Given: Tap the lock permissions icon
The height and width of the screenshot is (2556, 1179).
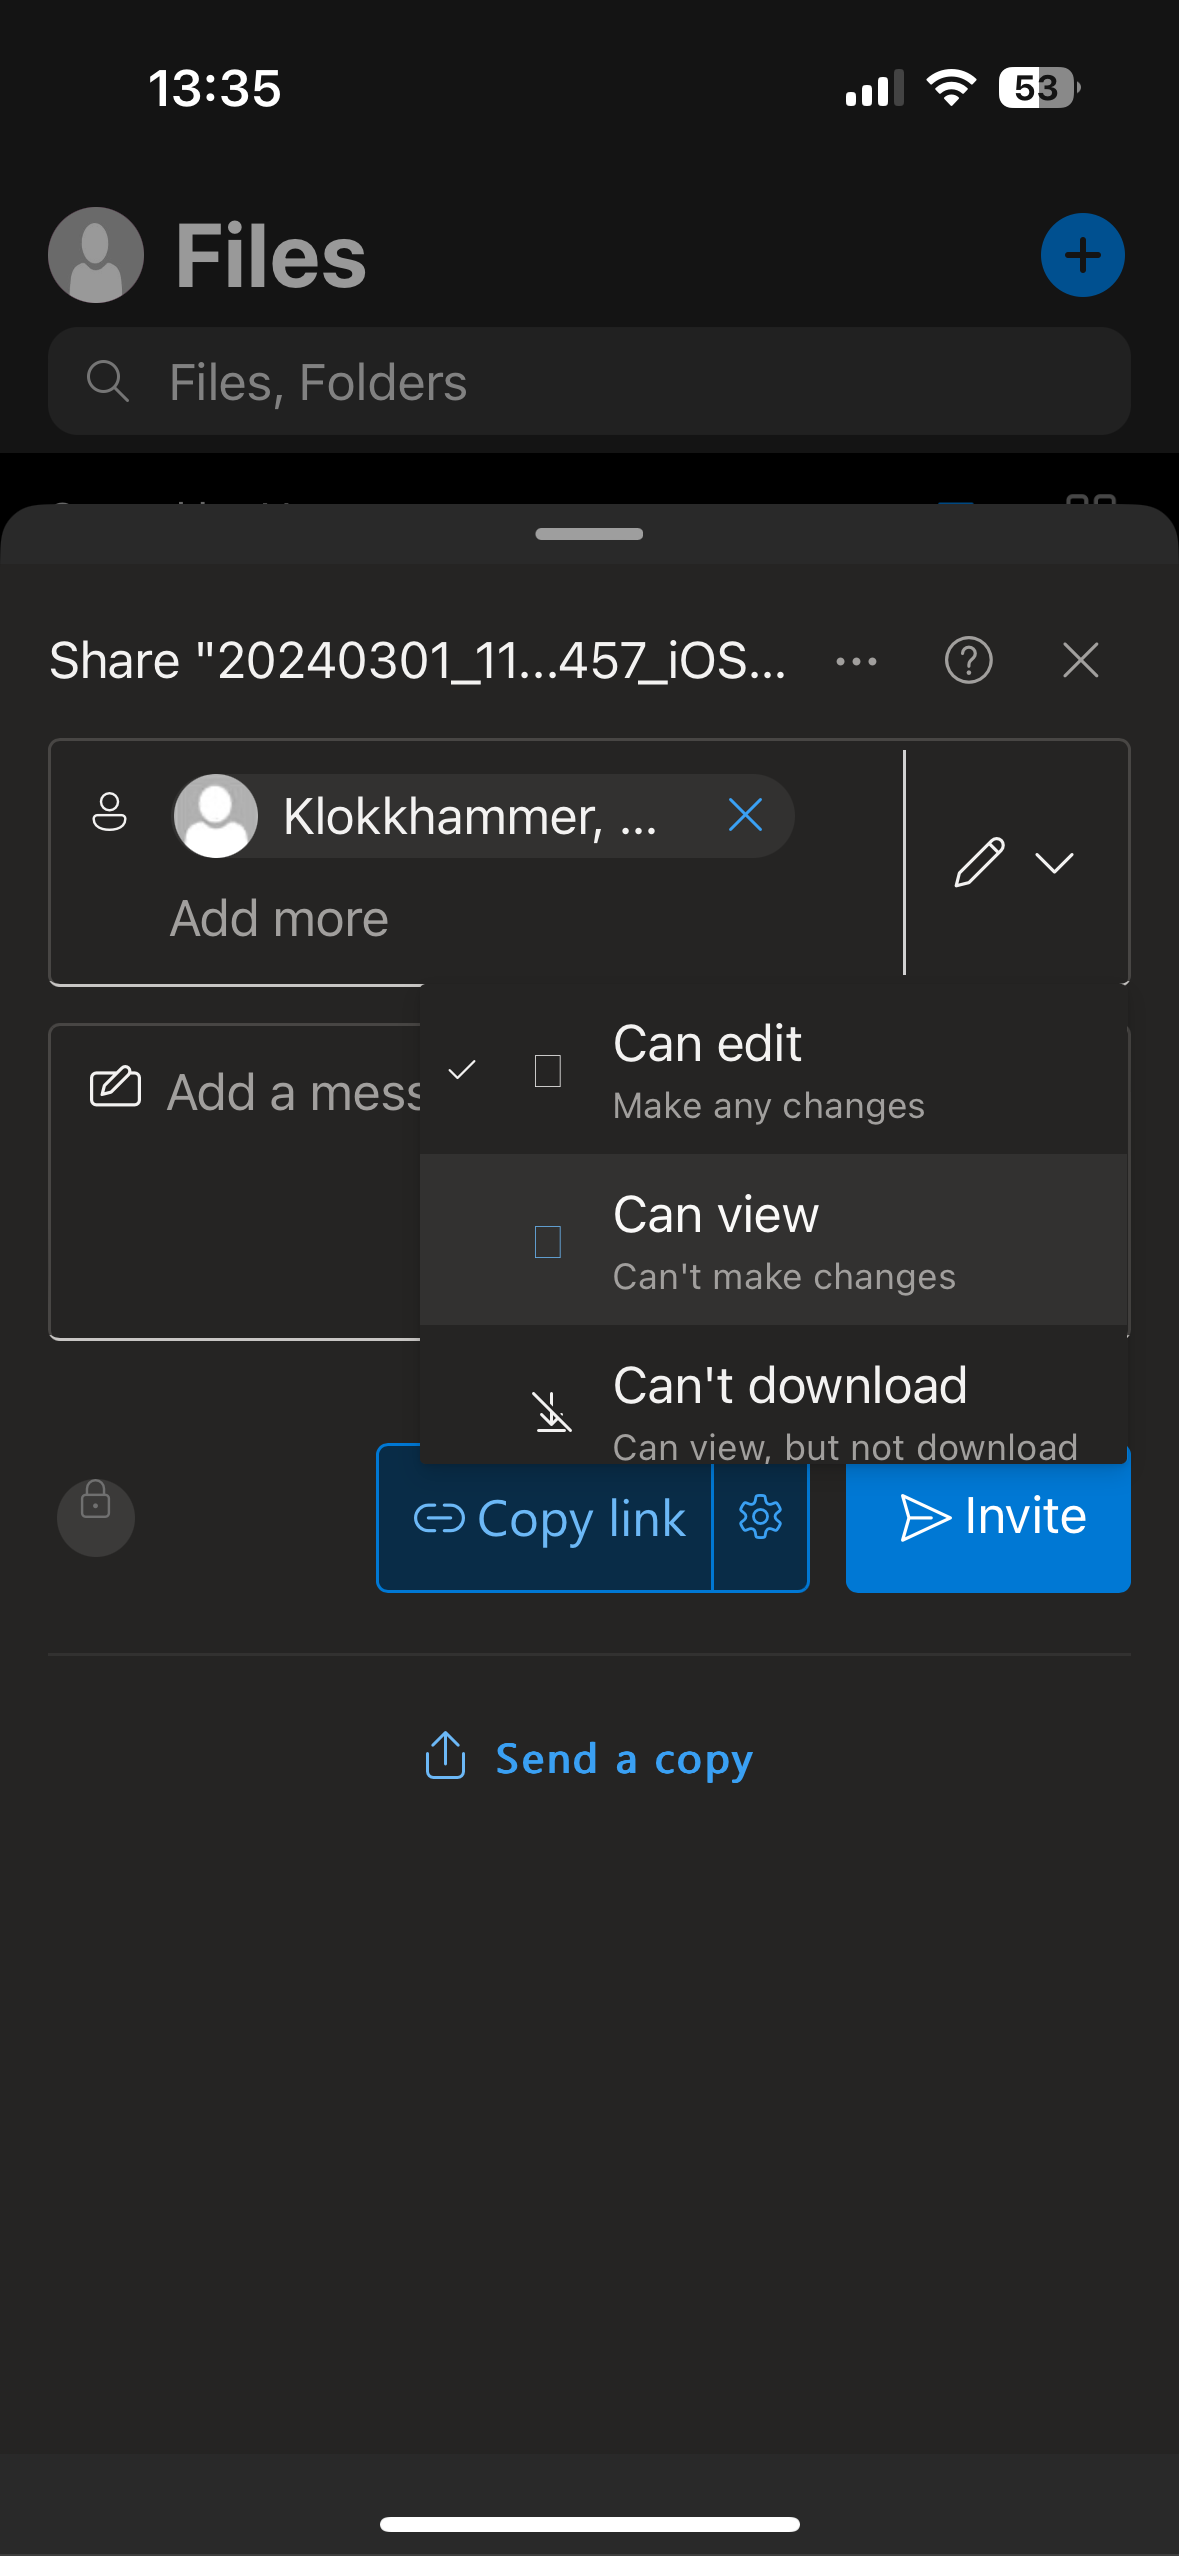Looking at the screenshot, I should pos(96,1516).
